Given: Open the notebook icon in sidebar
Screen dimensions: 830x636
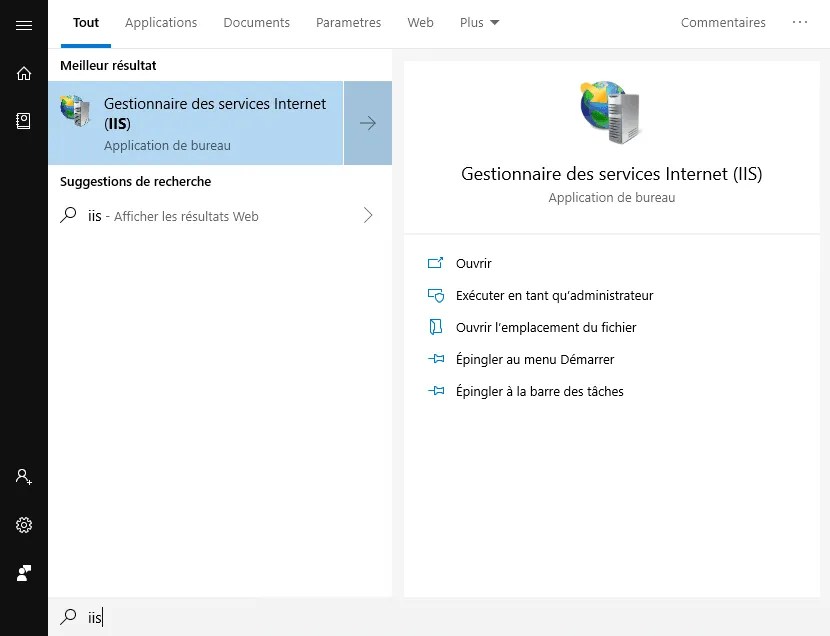Looking at the screenshot, I should point(24,121).
